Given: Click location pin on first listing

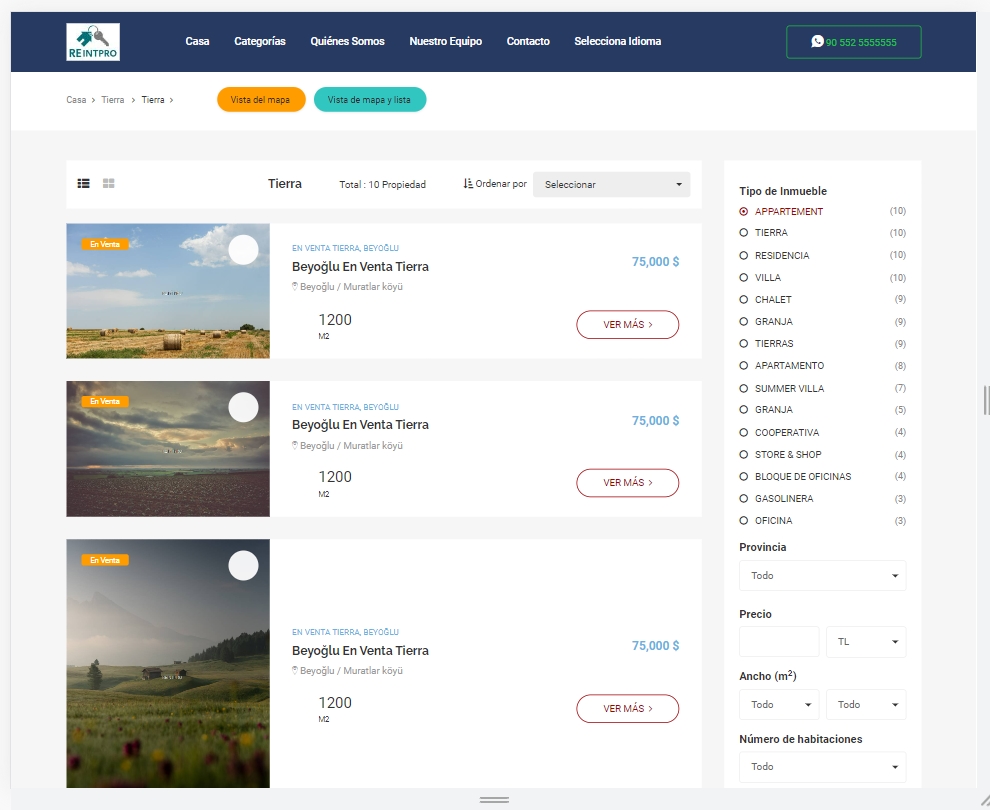Looking at the screenshot, I should coord(294,286).
